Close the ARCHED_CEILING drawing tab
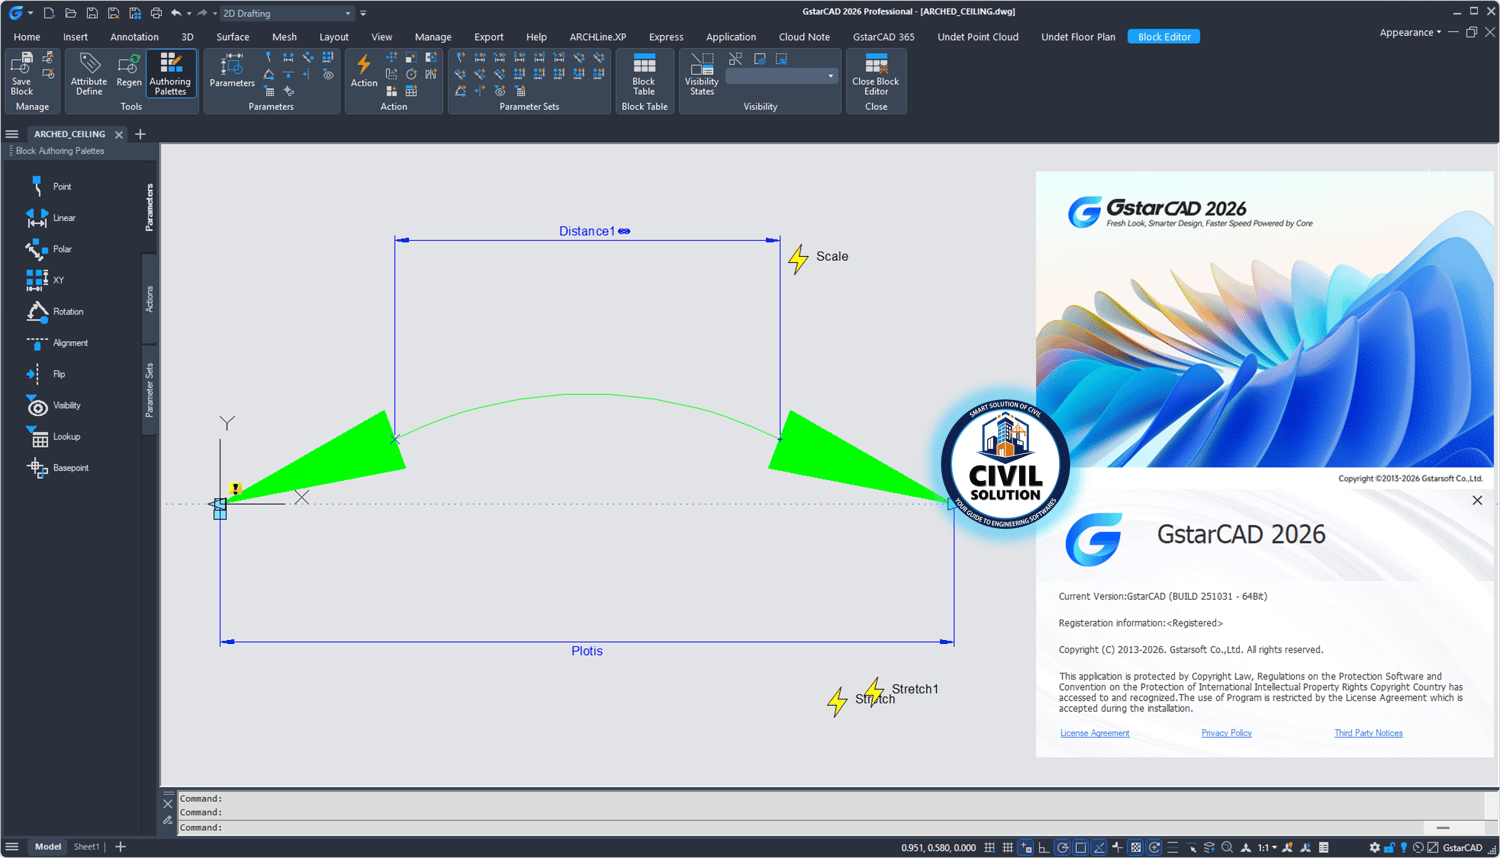Viewport: 1500px width, 858px height. [119, 134]
